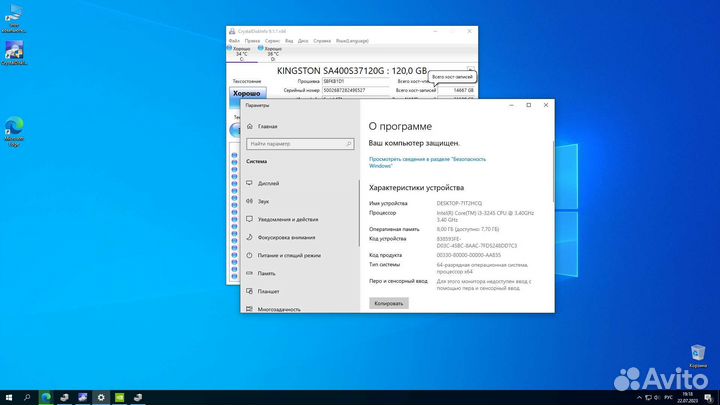Open the Windows Start menu
The width and height of the screenshot is (720, 405).
pyautogui.click(x=9, y=398)
